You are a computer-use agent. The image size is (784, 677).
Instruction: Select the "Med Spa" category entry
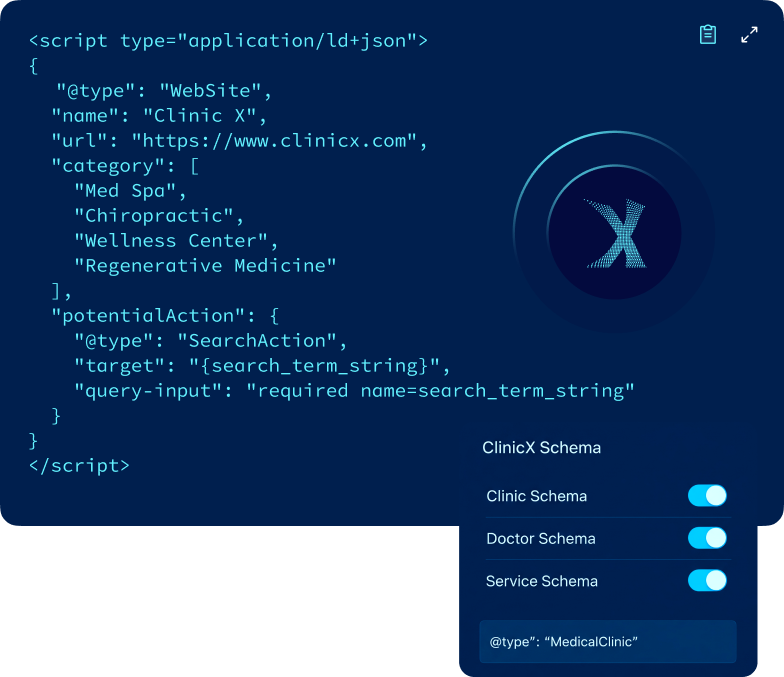click(x=130, y=191)
